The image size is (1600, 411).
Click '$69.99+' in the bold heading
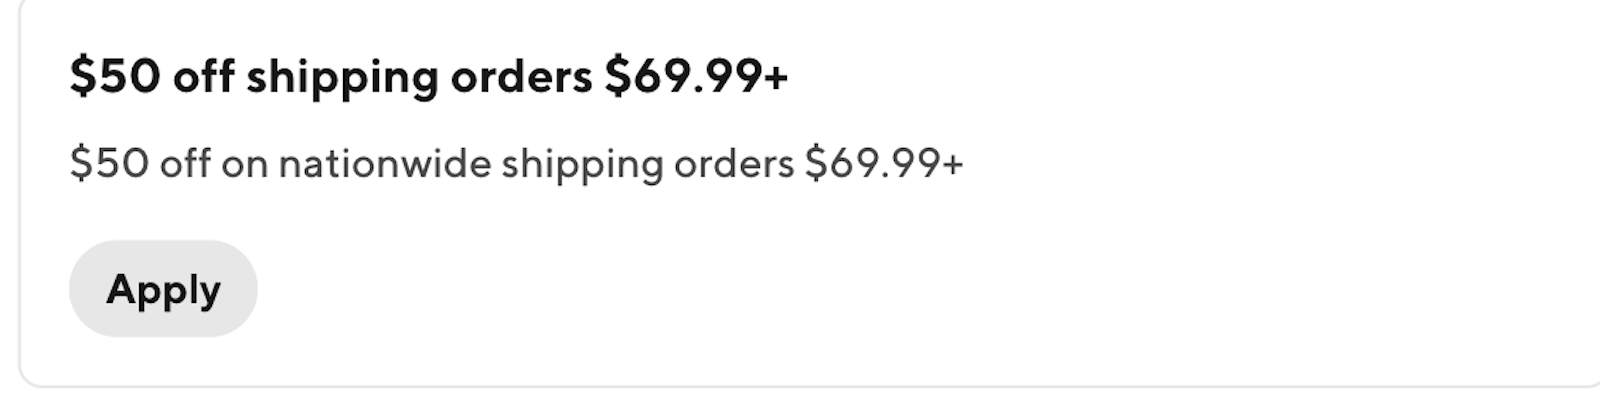click(696, 77)
